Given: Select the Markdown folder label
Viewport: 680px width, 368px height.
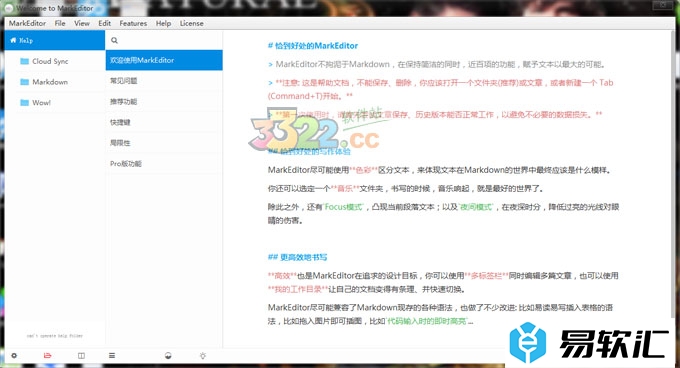Looking at the screenshot, I should pyautogui.click(x=50, y=82).
